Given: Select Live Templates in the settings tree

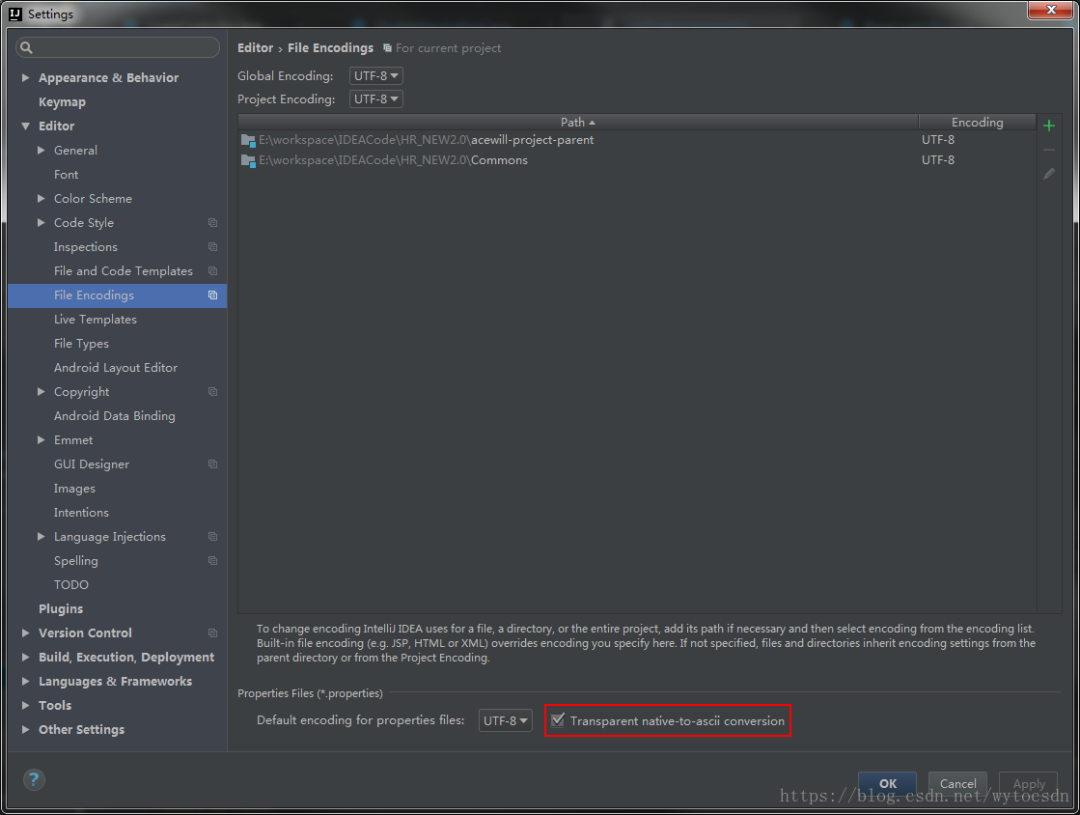Looking at the screenshot, I should tap(95, 320).
